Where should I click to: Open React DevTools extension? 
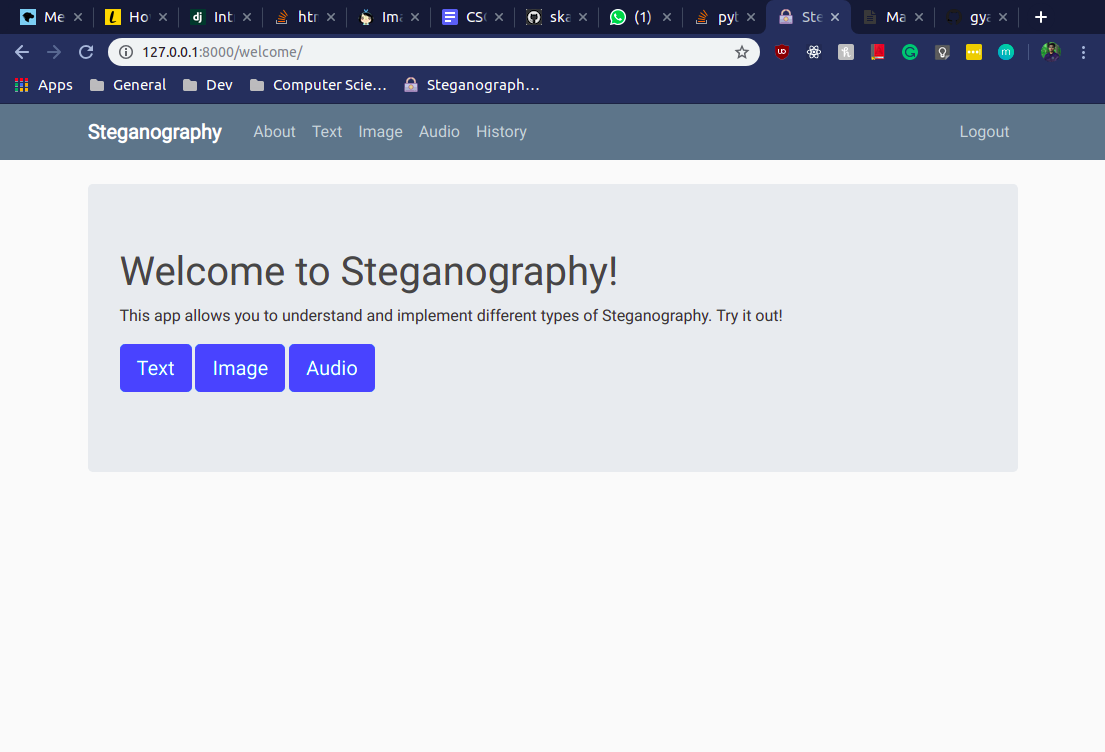814,51
